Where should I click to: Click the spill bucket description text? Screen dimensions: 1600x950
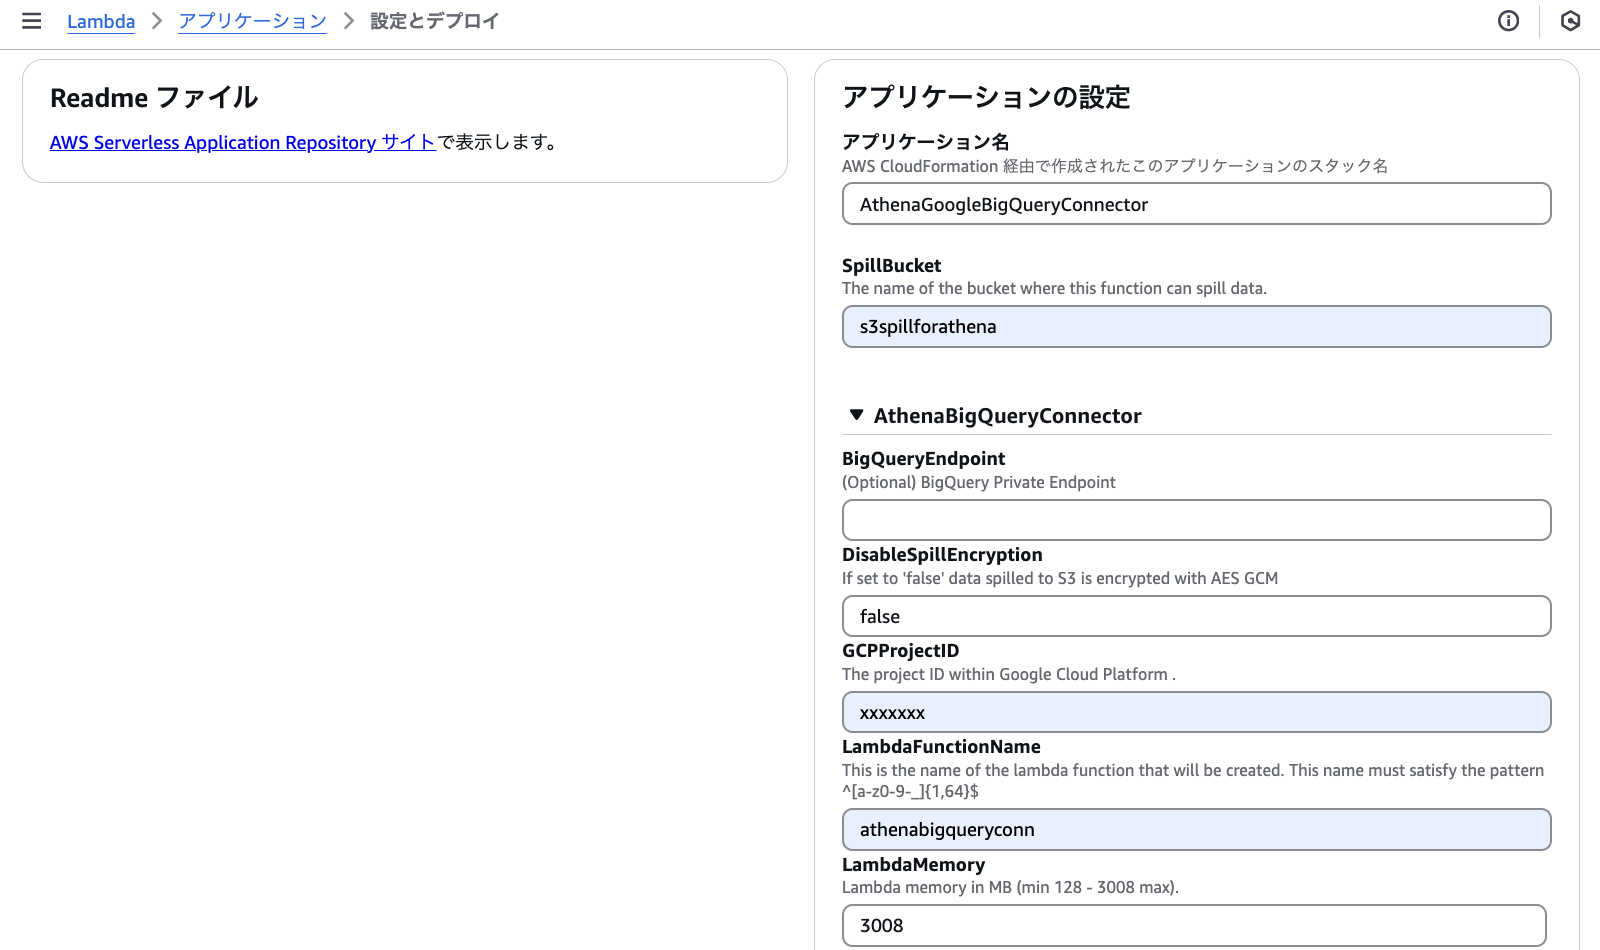1054,288
